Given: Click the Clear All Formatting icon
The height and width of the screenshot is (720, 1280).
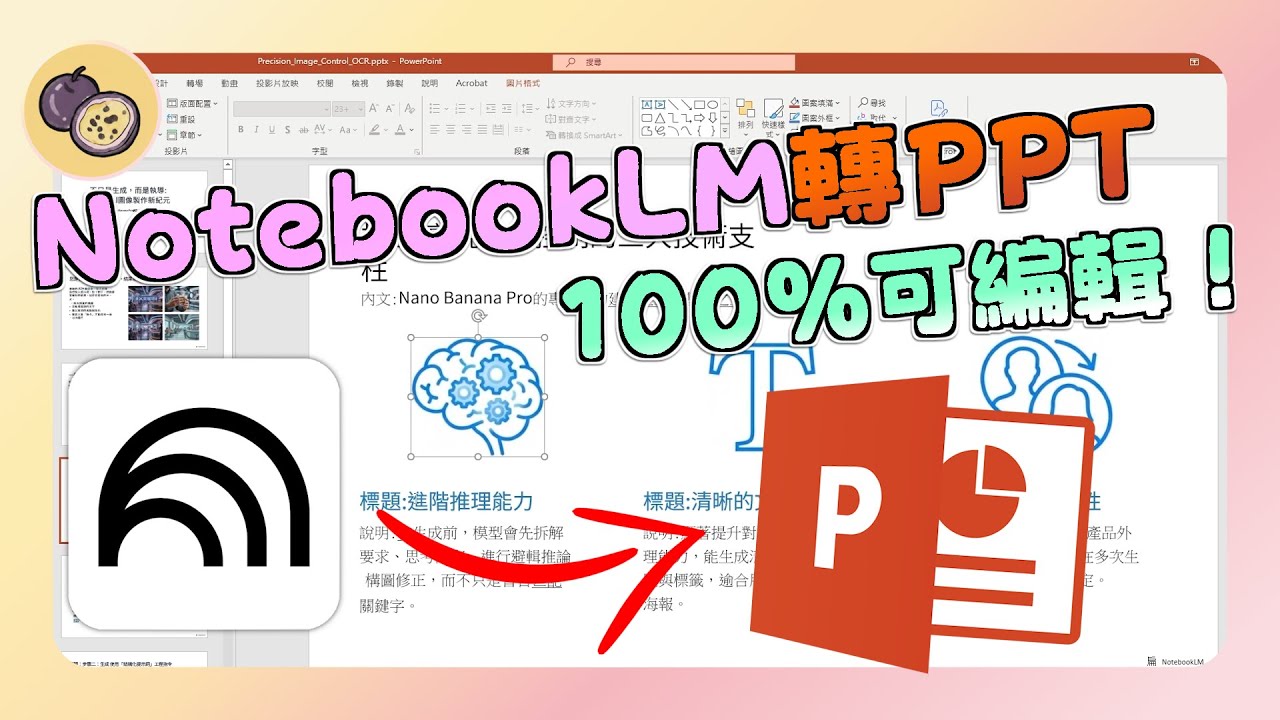Looking at the screenshot, I should [x=409, y=109].
